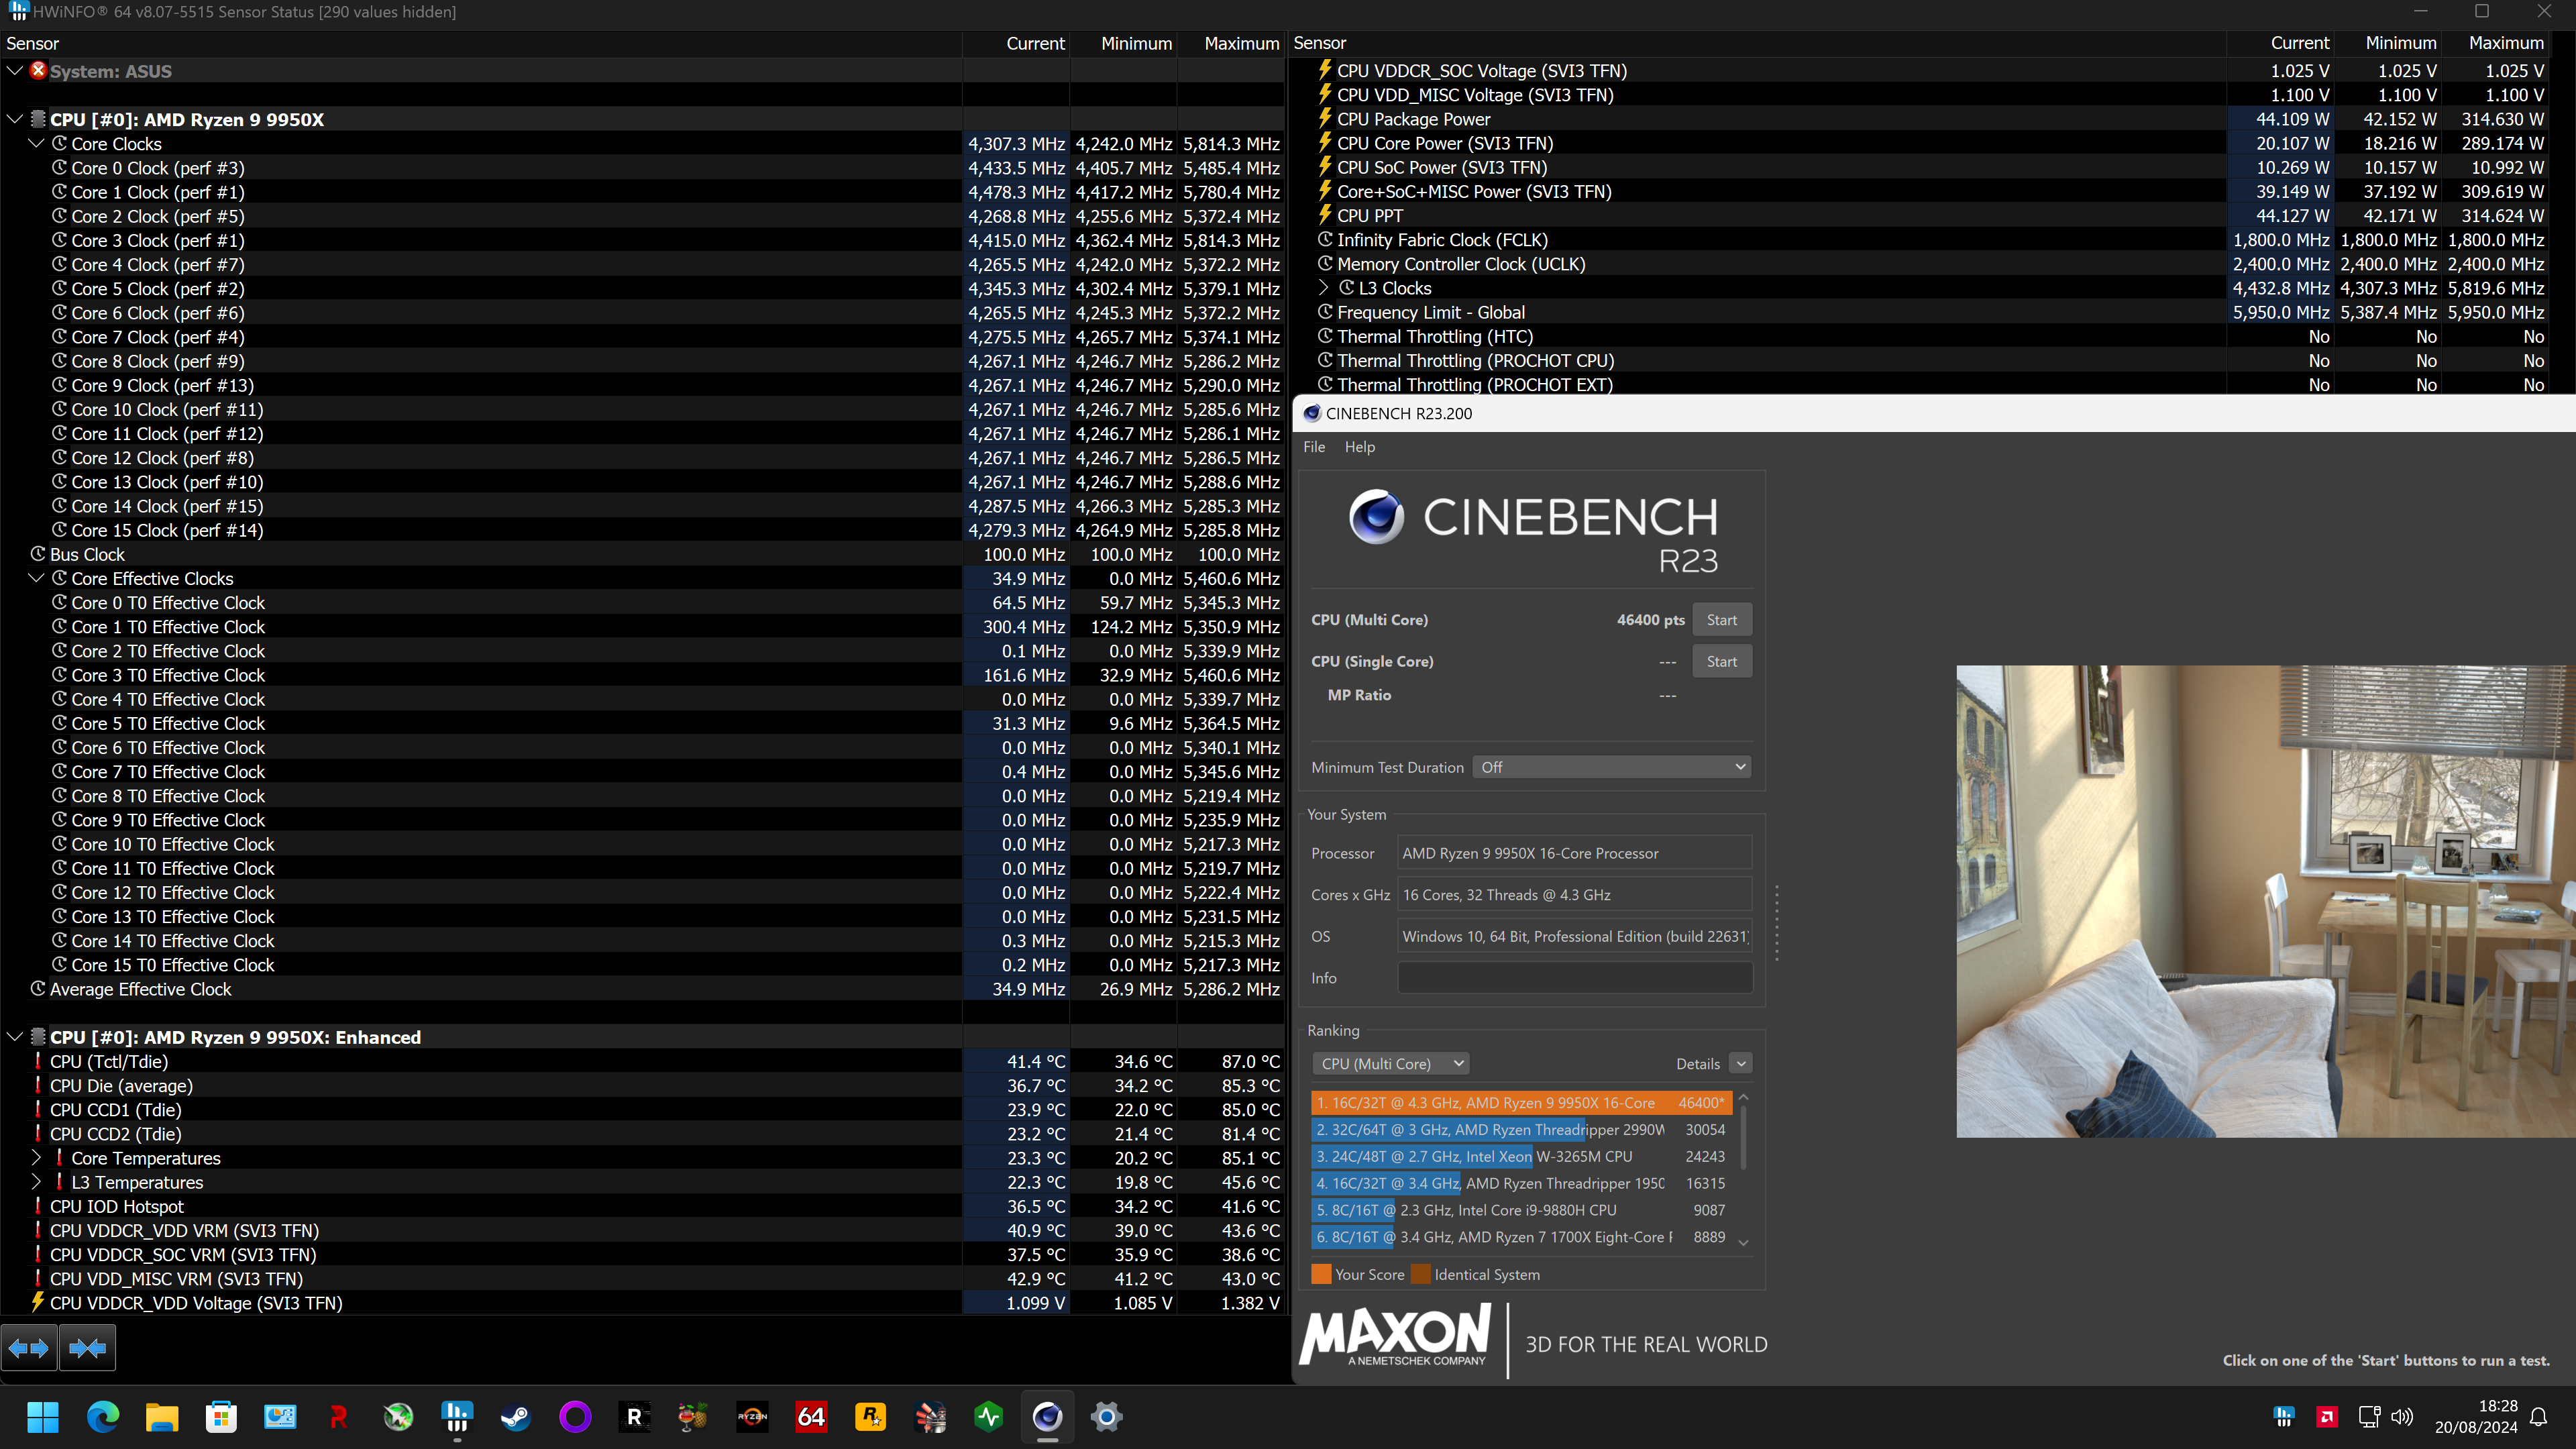
Task: Select the CPU (Tctl/Tdie) temperature row
Action: tap(643, 1061)
